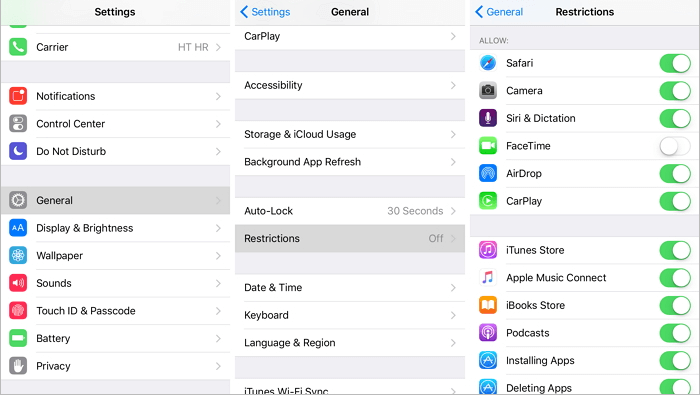Tap the Display & Brightness AA icon
This screenshot has width=700, height=395.
pos(18,228)
